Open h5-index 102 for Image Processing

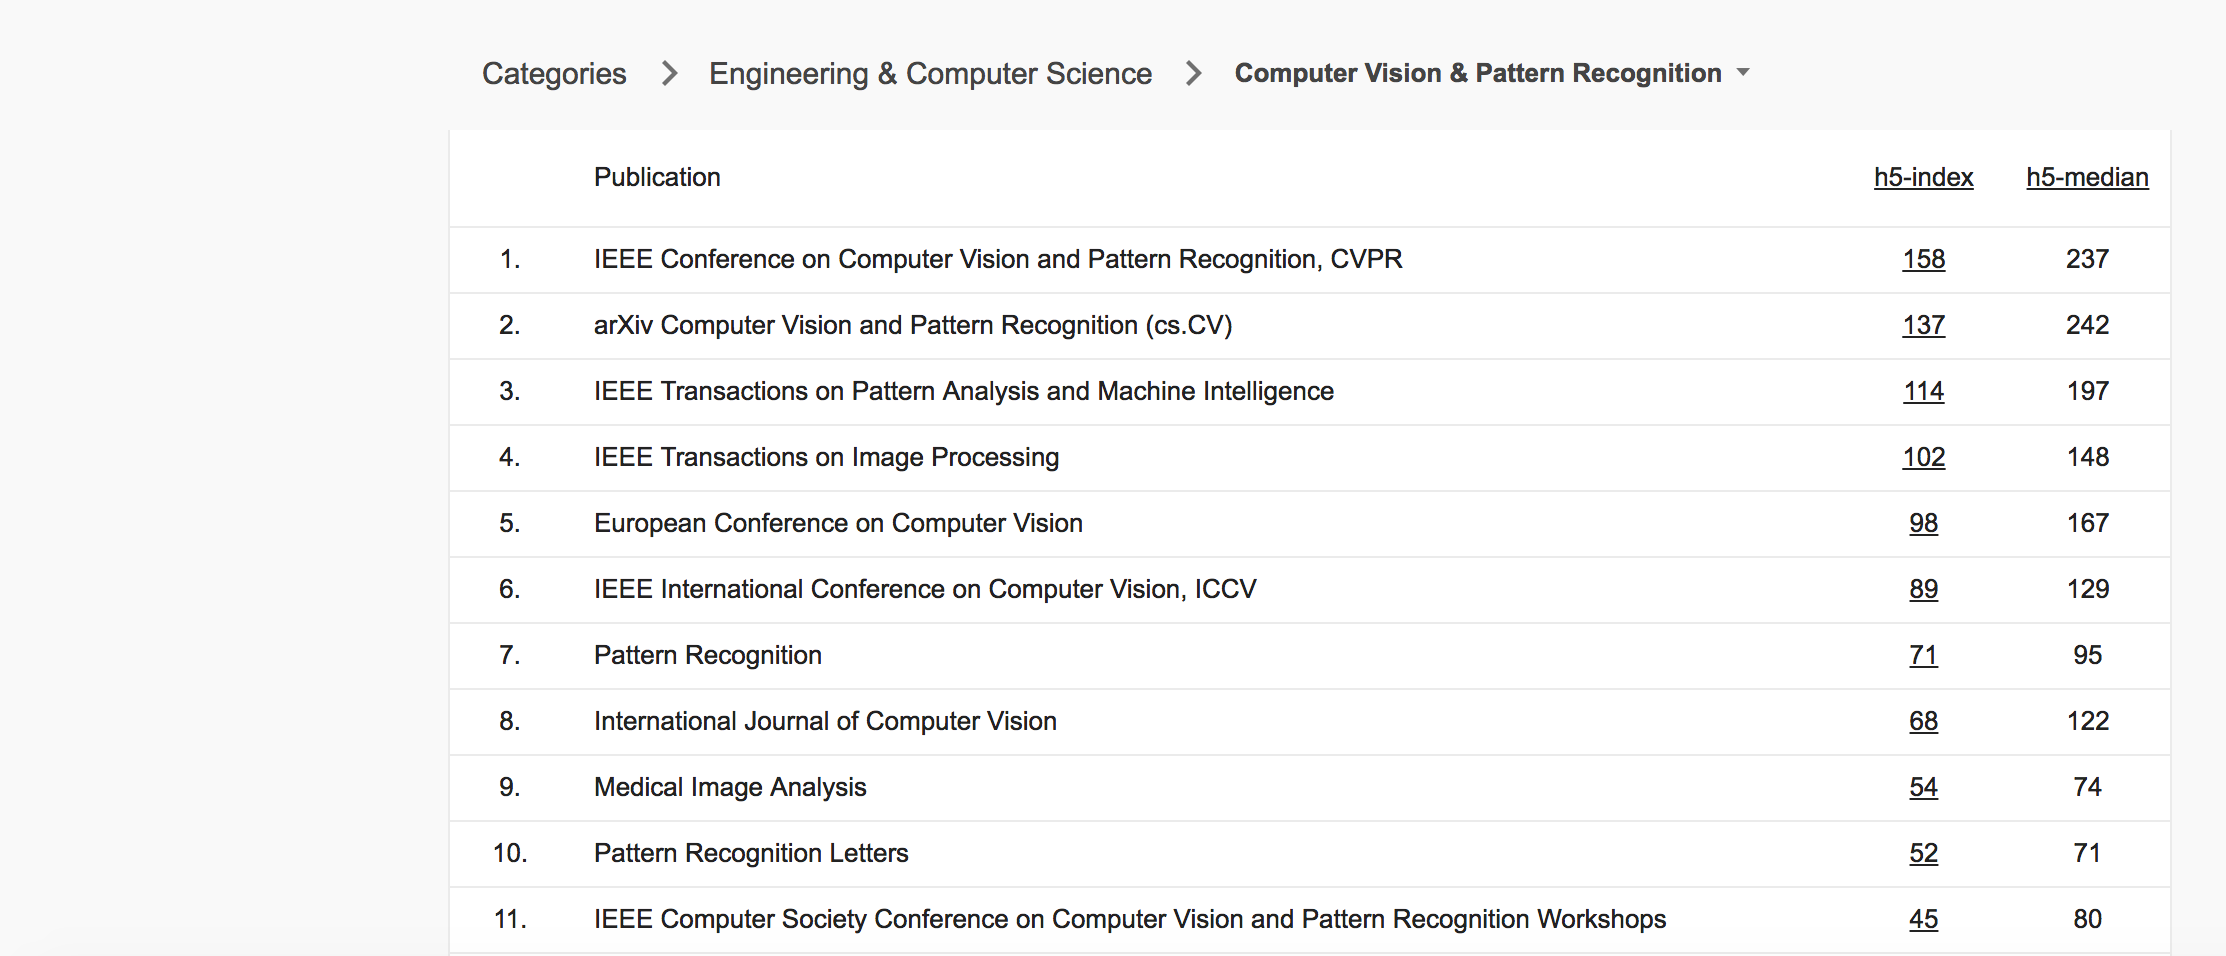pyautogui.click(x=1923, y=457)
